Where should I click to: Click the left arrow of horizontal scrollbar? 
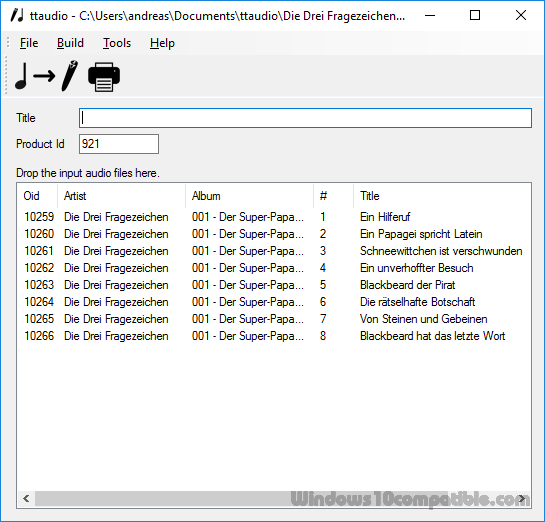pyautogui.click(x=26, y=499)
